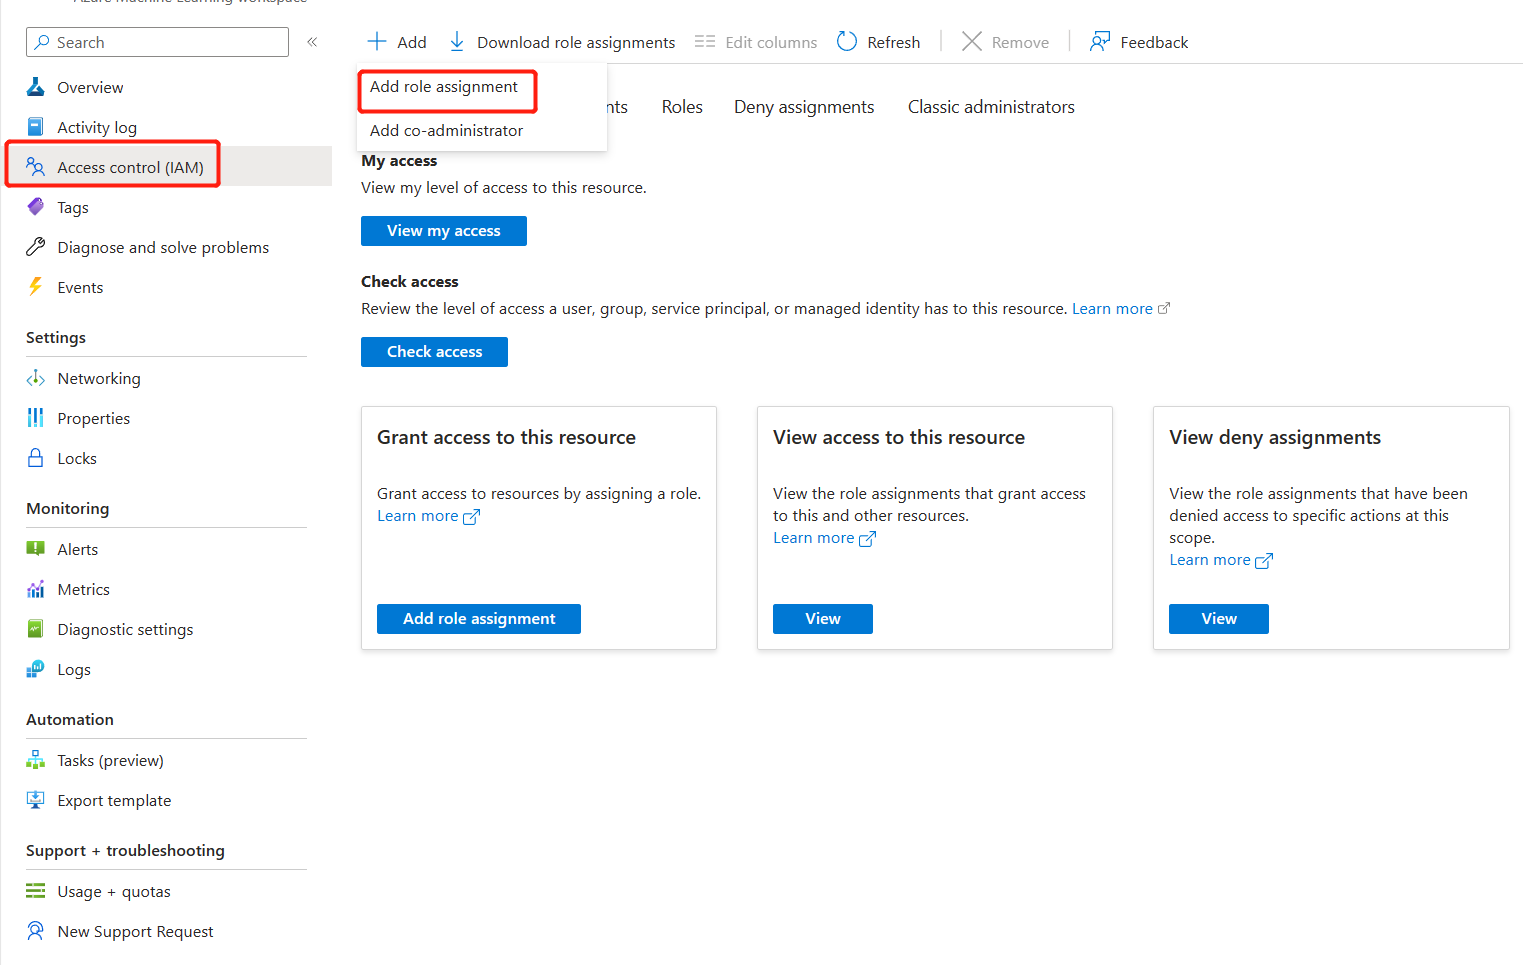This screenshot has width=1523, height=965.
Task: Open the Activity log label
Action: pyautogui.click(x=97, y=127)
